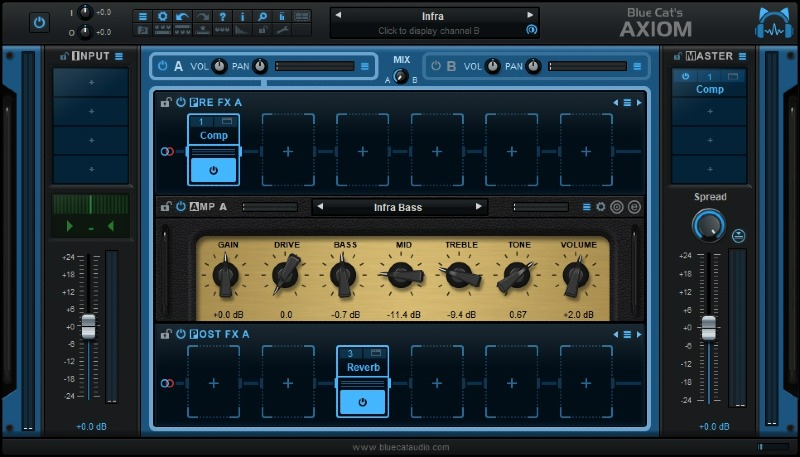The height and width of the screenshot is (457, 800).
Task: Click the Blue Cat headphones cat logo
Action: [773, 23]
